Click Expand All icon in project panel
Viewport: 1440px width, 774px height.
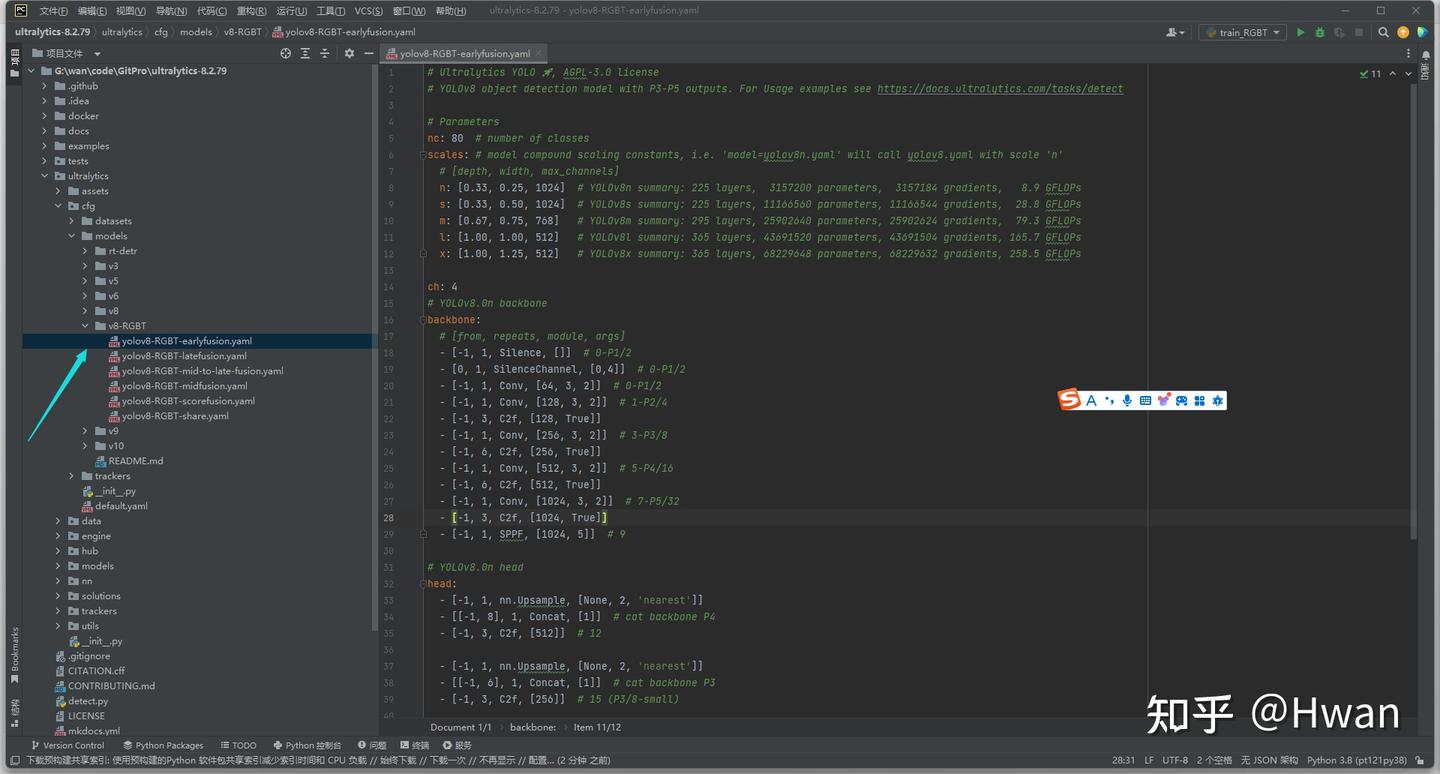pos(305,53)
